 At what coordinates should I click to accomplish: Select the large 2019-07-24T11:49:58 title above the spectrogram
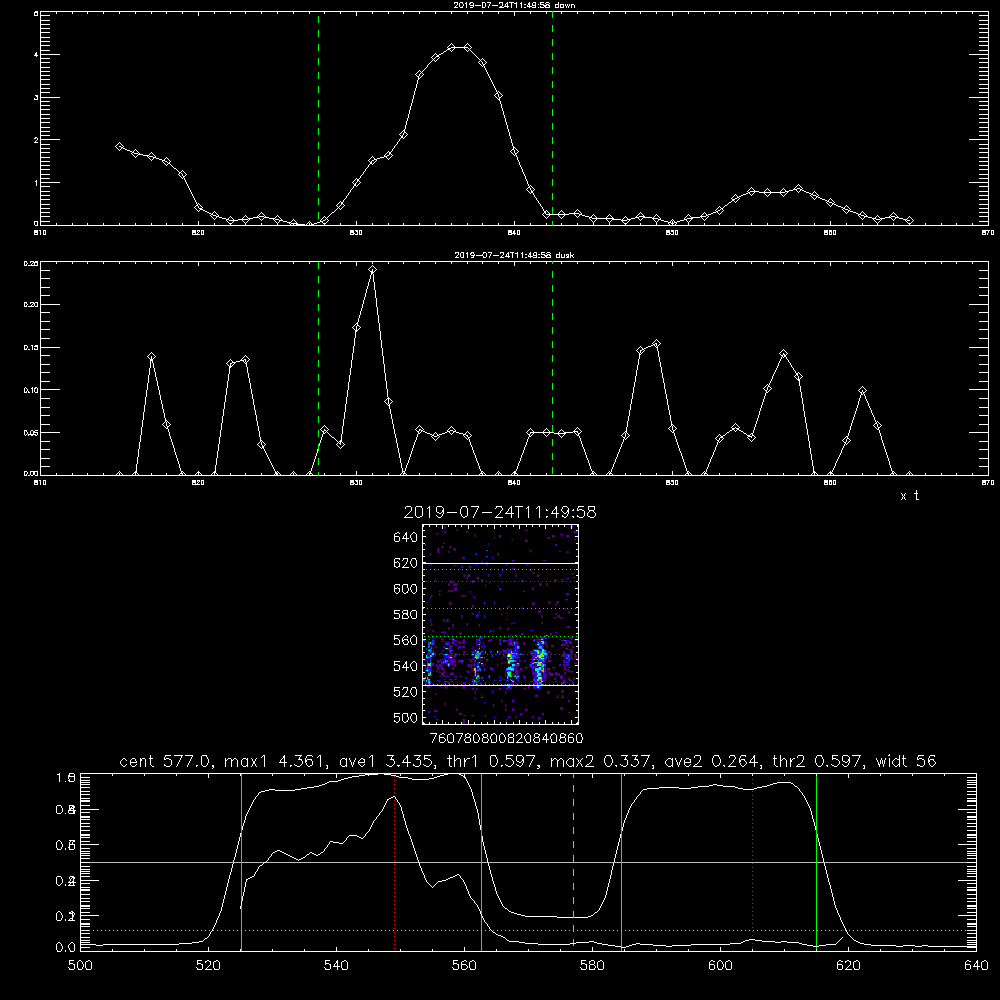pos(500,512)
